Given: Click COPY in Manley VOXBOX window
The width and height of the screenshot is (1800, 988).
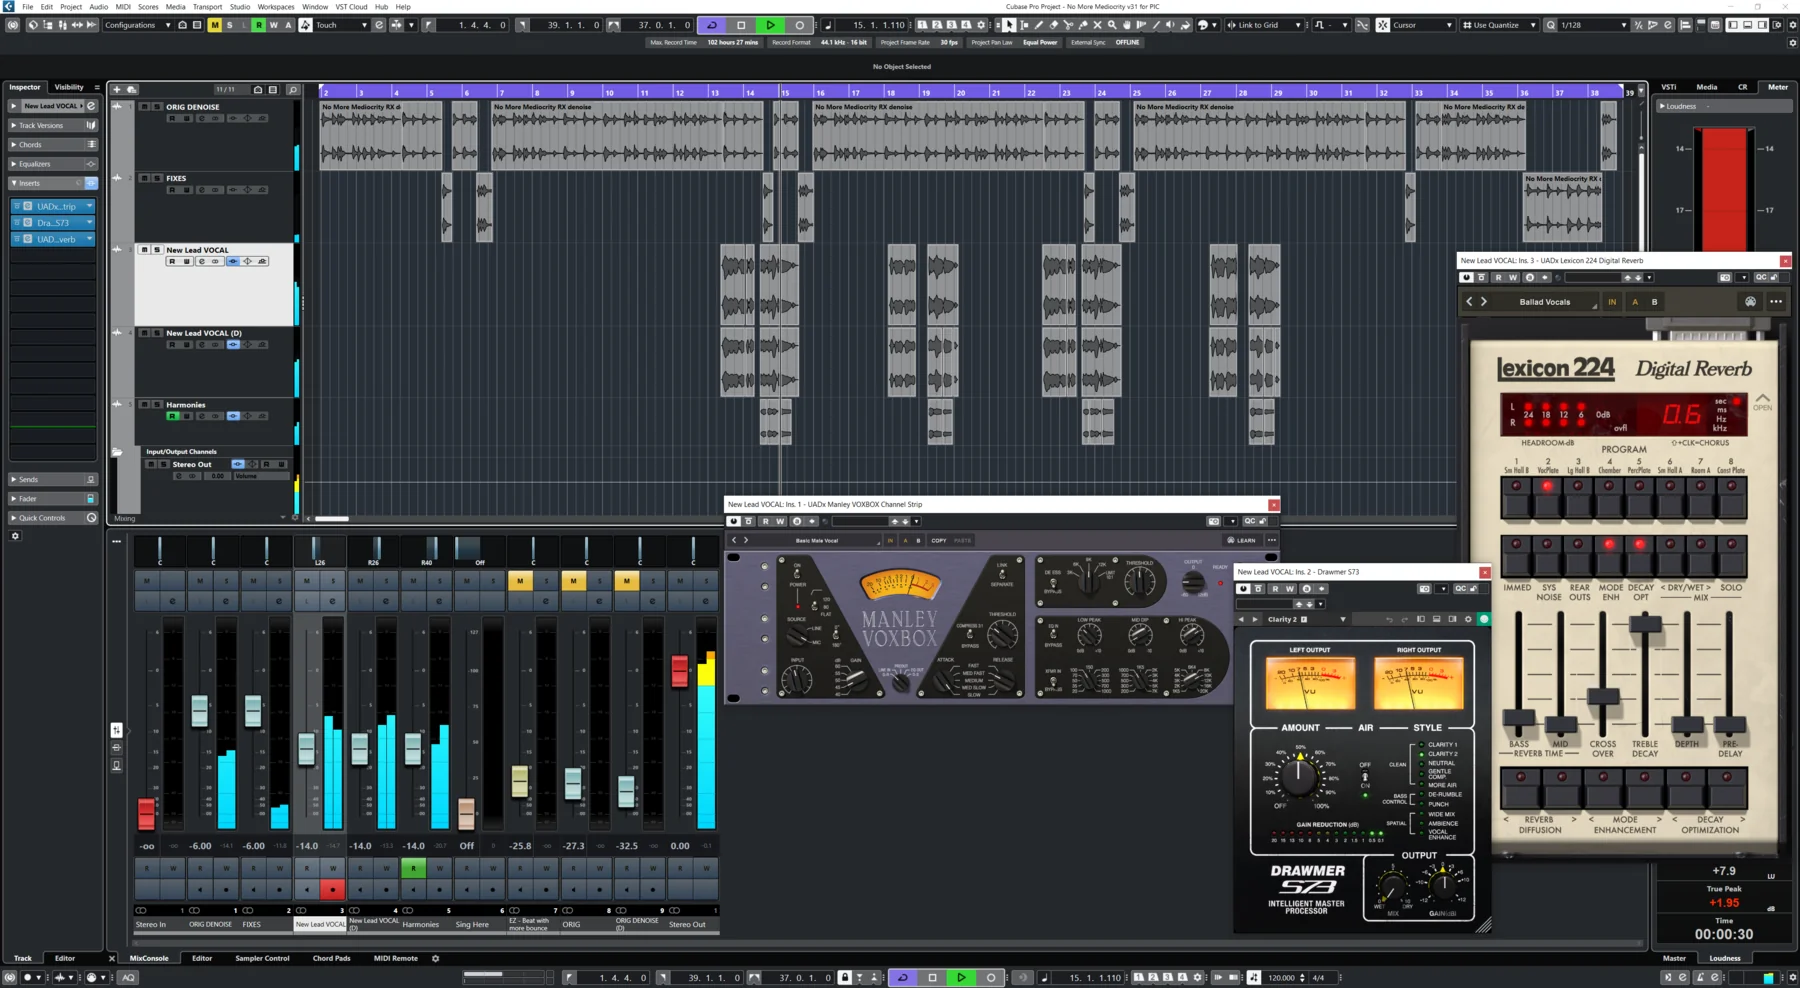Looking at the screenshot, I should click(939, 540).
